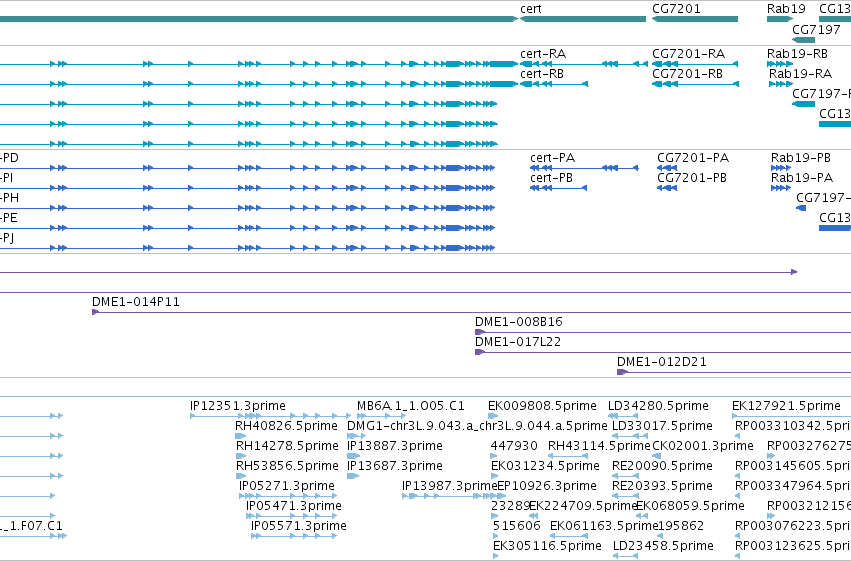Click the IP13887.3prime EST label
This screenshot has height=561, width=851.
(x=395, y=446)
